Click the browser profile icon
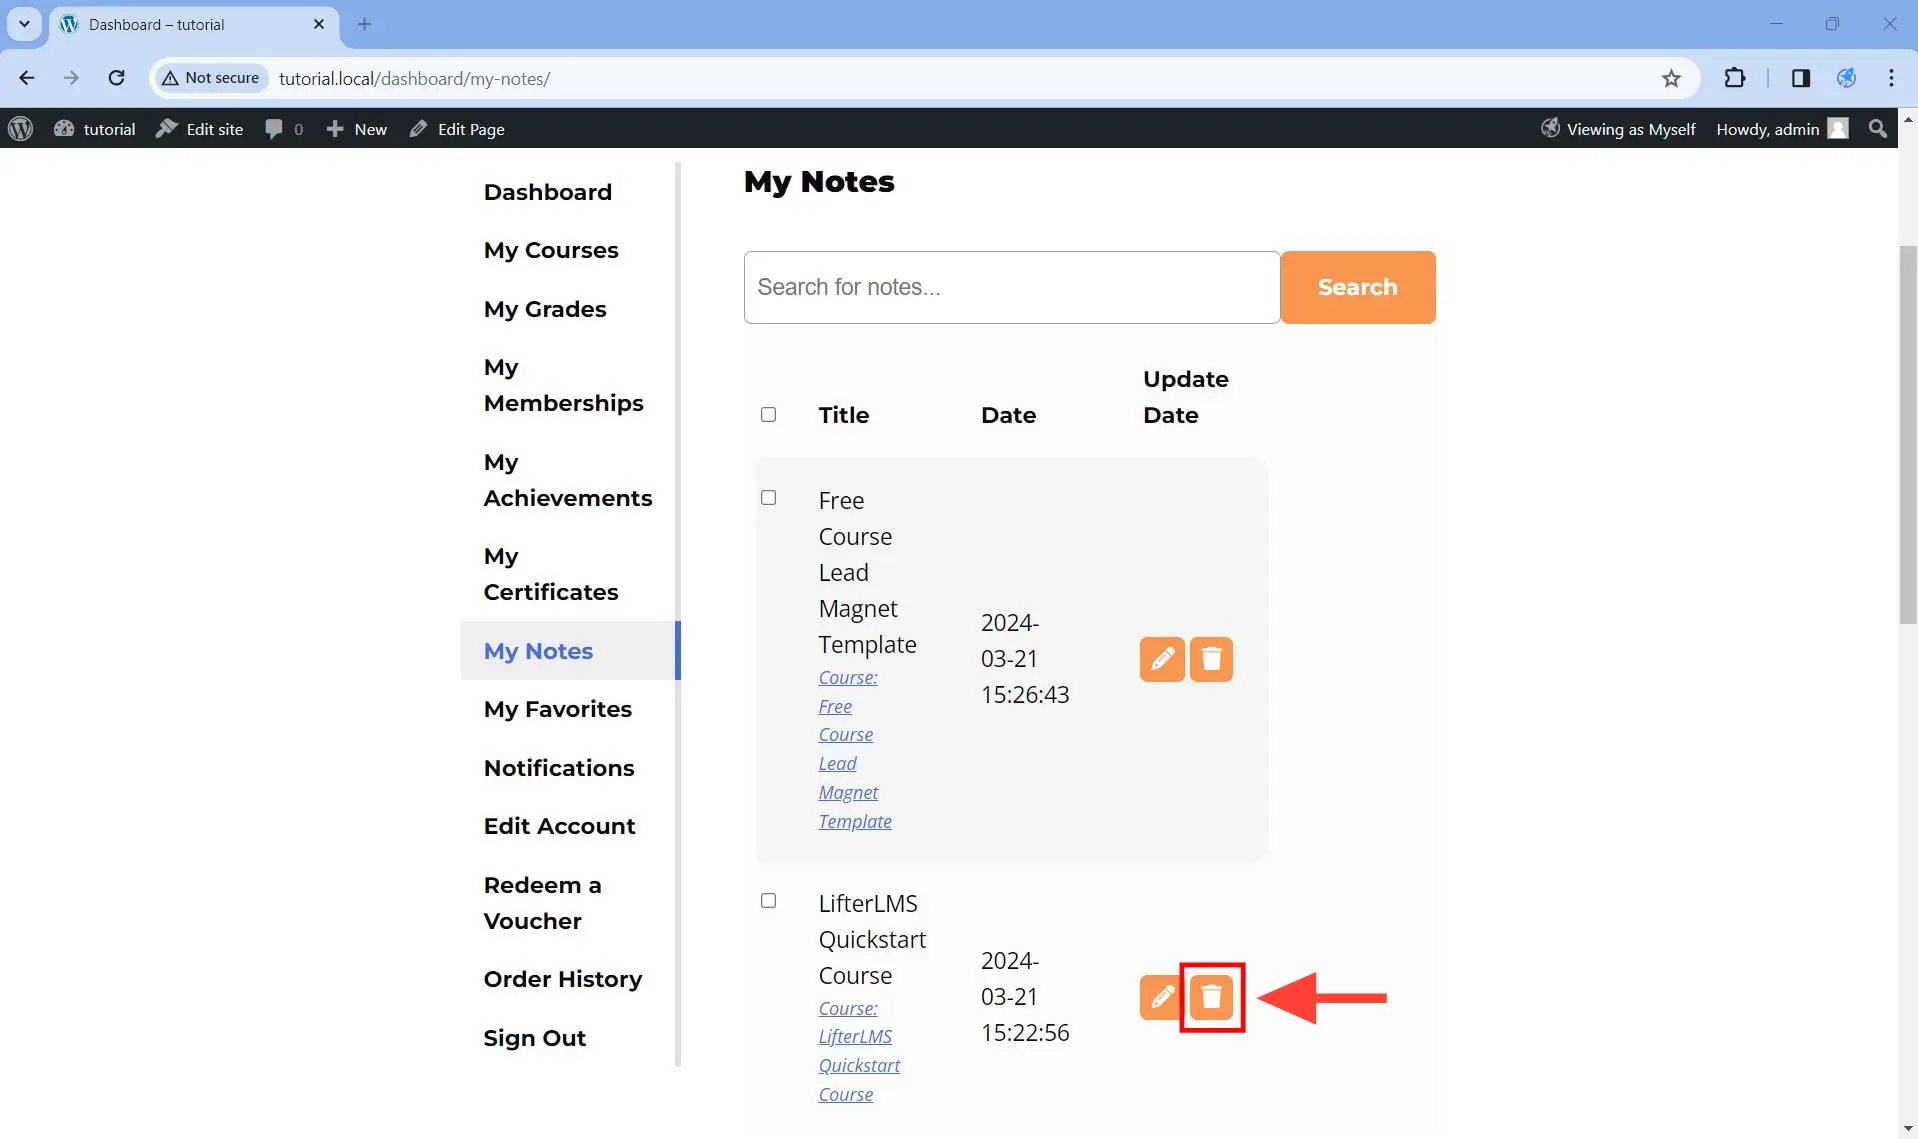The width and height of the screenshot is (1918, 1139). [x=1846, y=78]
